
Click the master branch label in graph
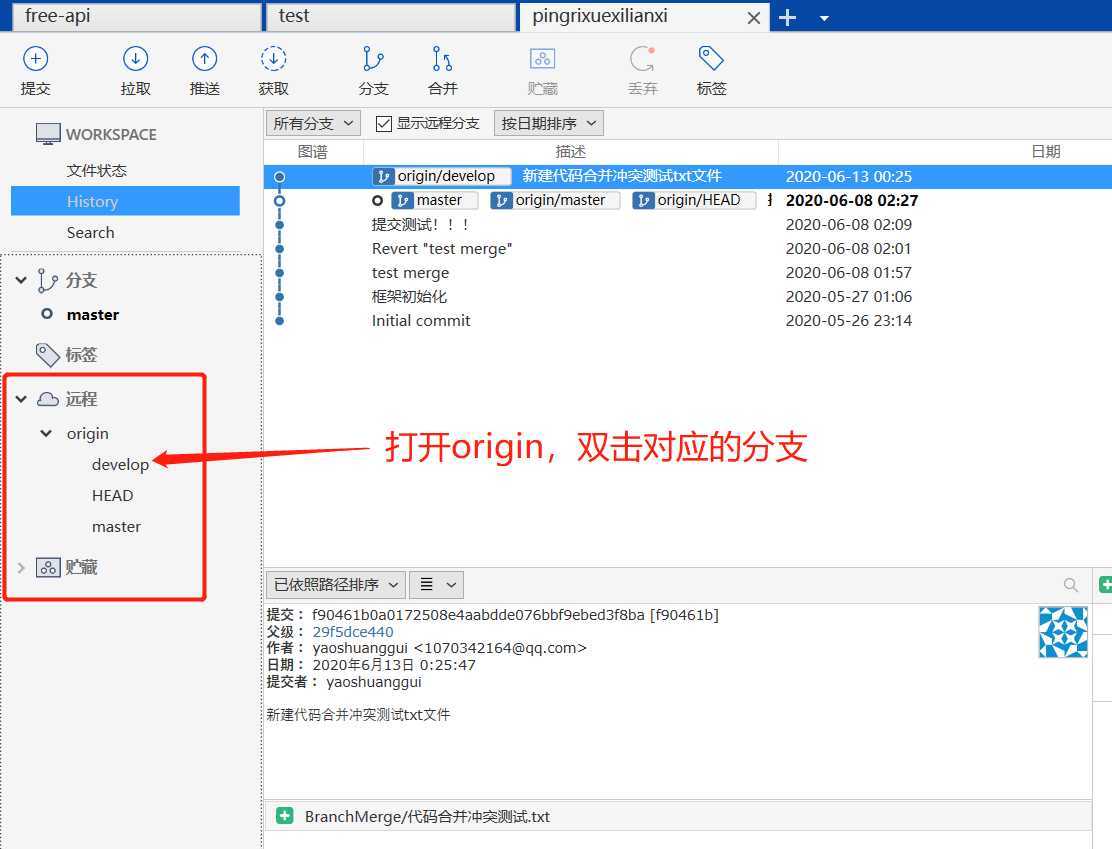(434, 200)
